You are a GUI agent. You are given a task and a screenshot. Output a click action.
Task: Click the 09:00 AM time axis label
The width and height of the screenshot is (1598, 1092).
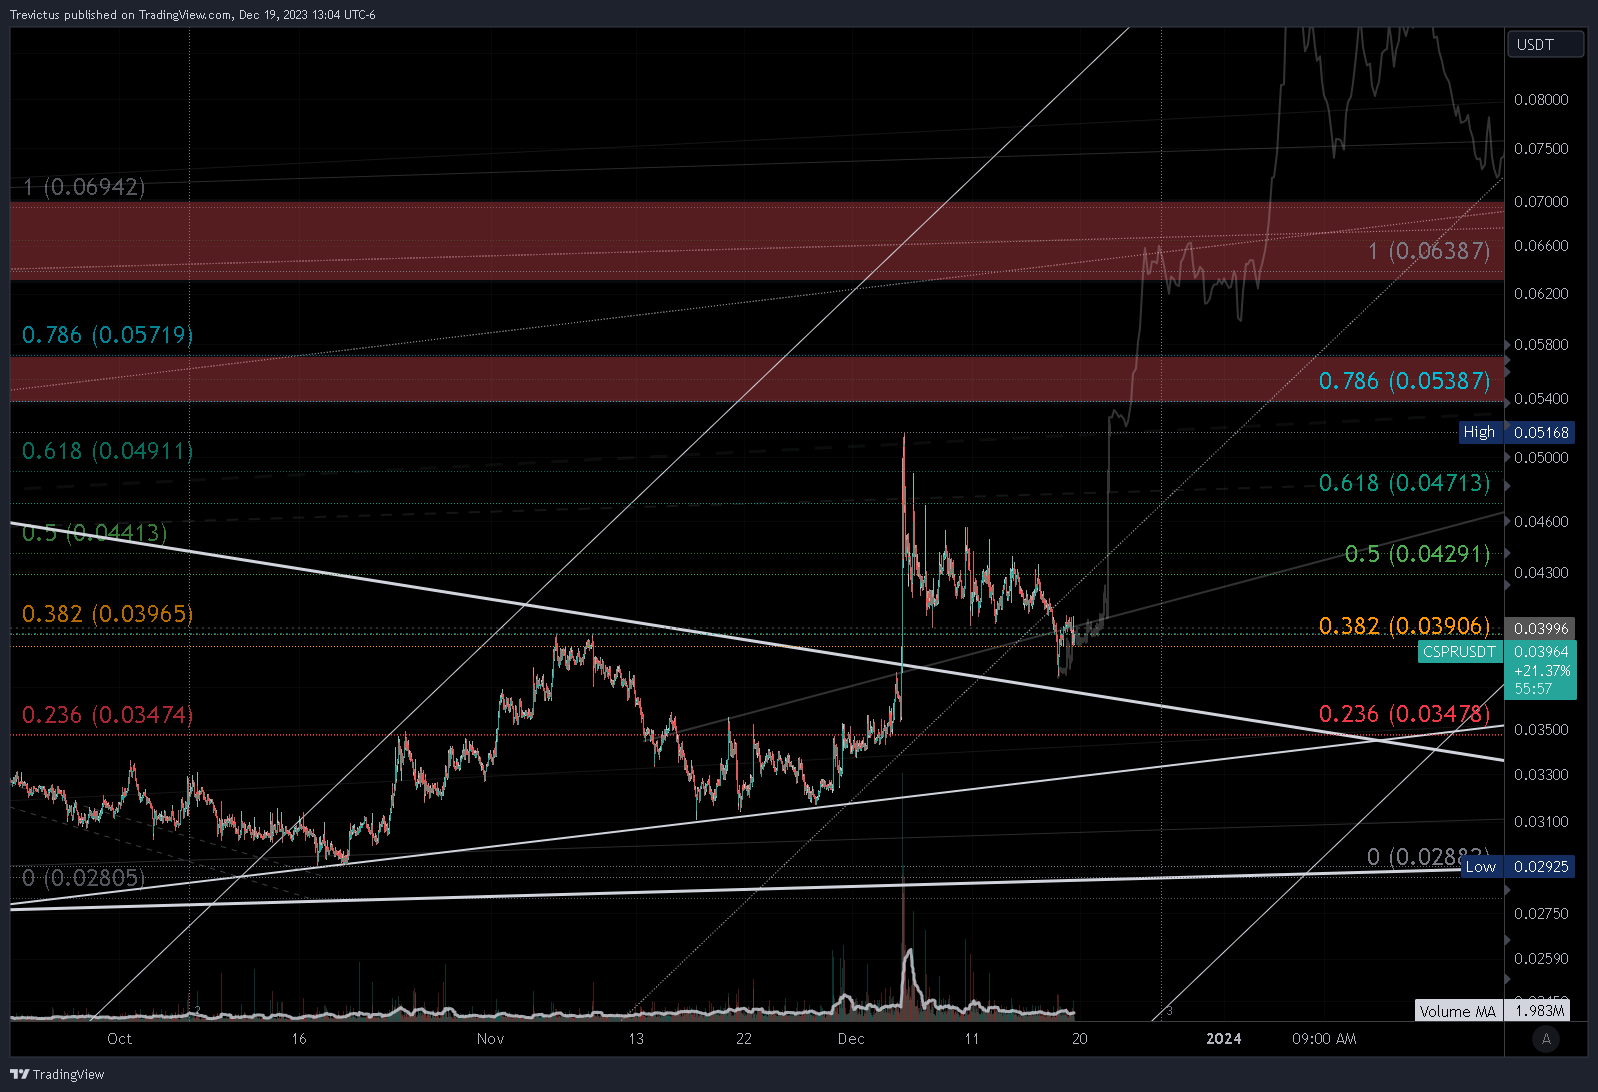click(x=1324, y=1039)
